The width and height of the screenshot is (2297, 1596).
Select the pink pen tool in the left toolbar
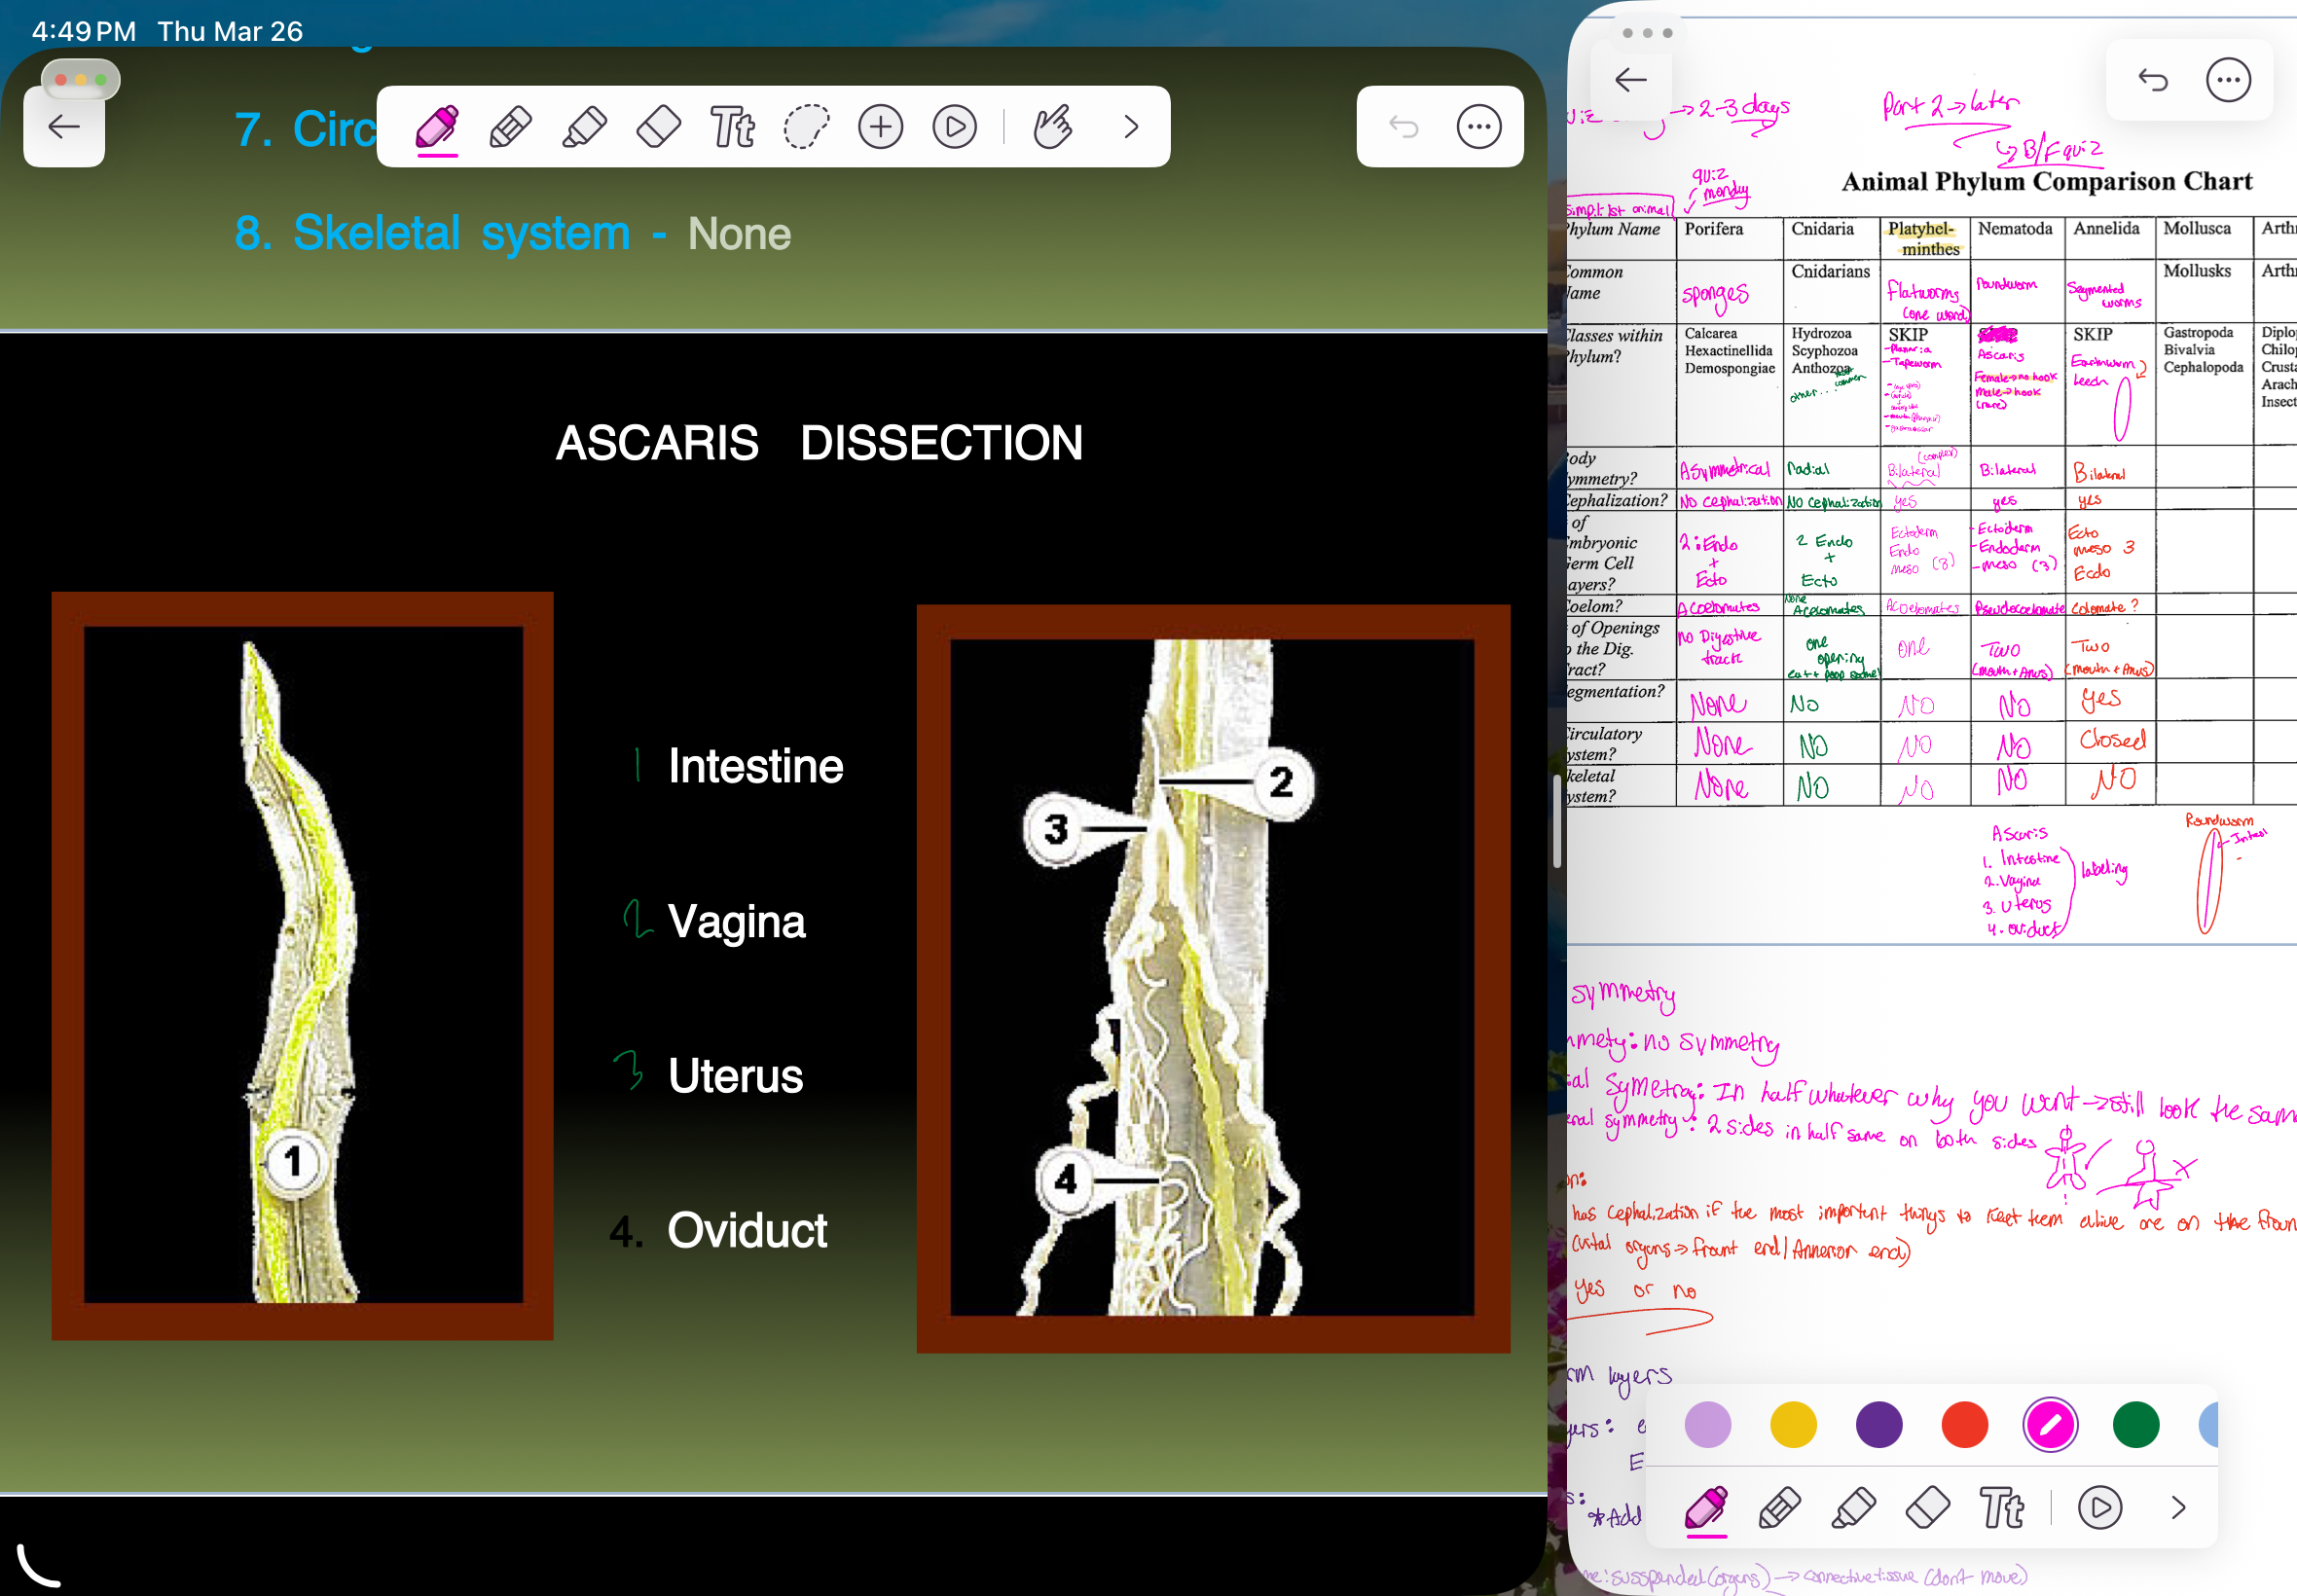click(x=436, y=127)
